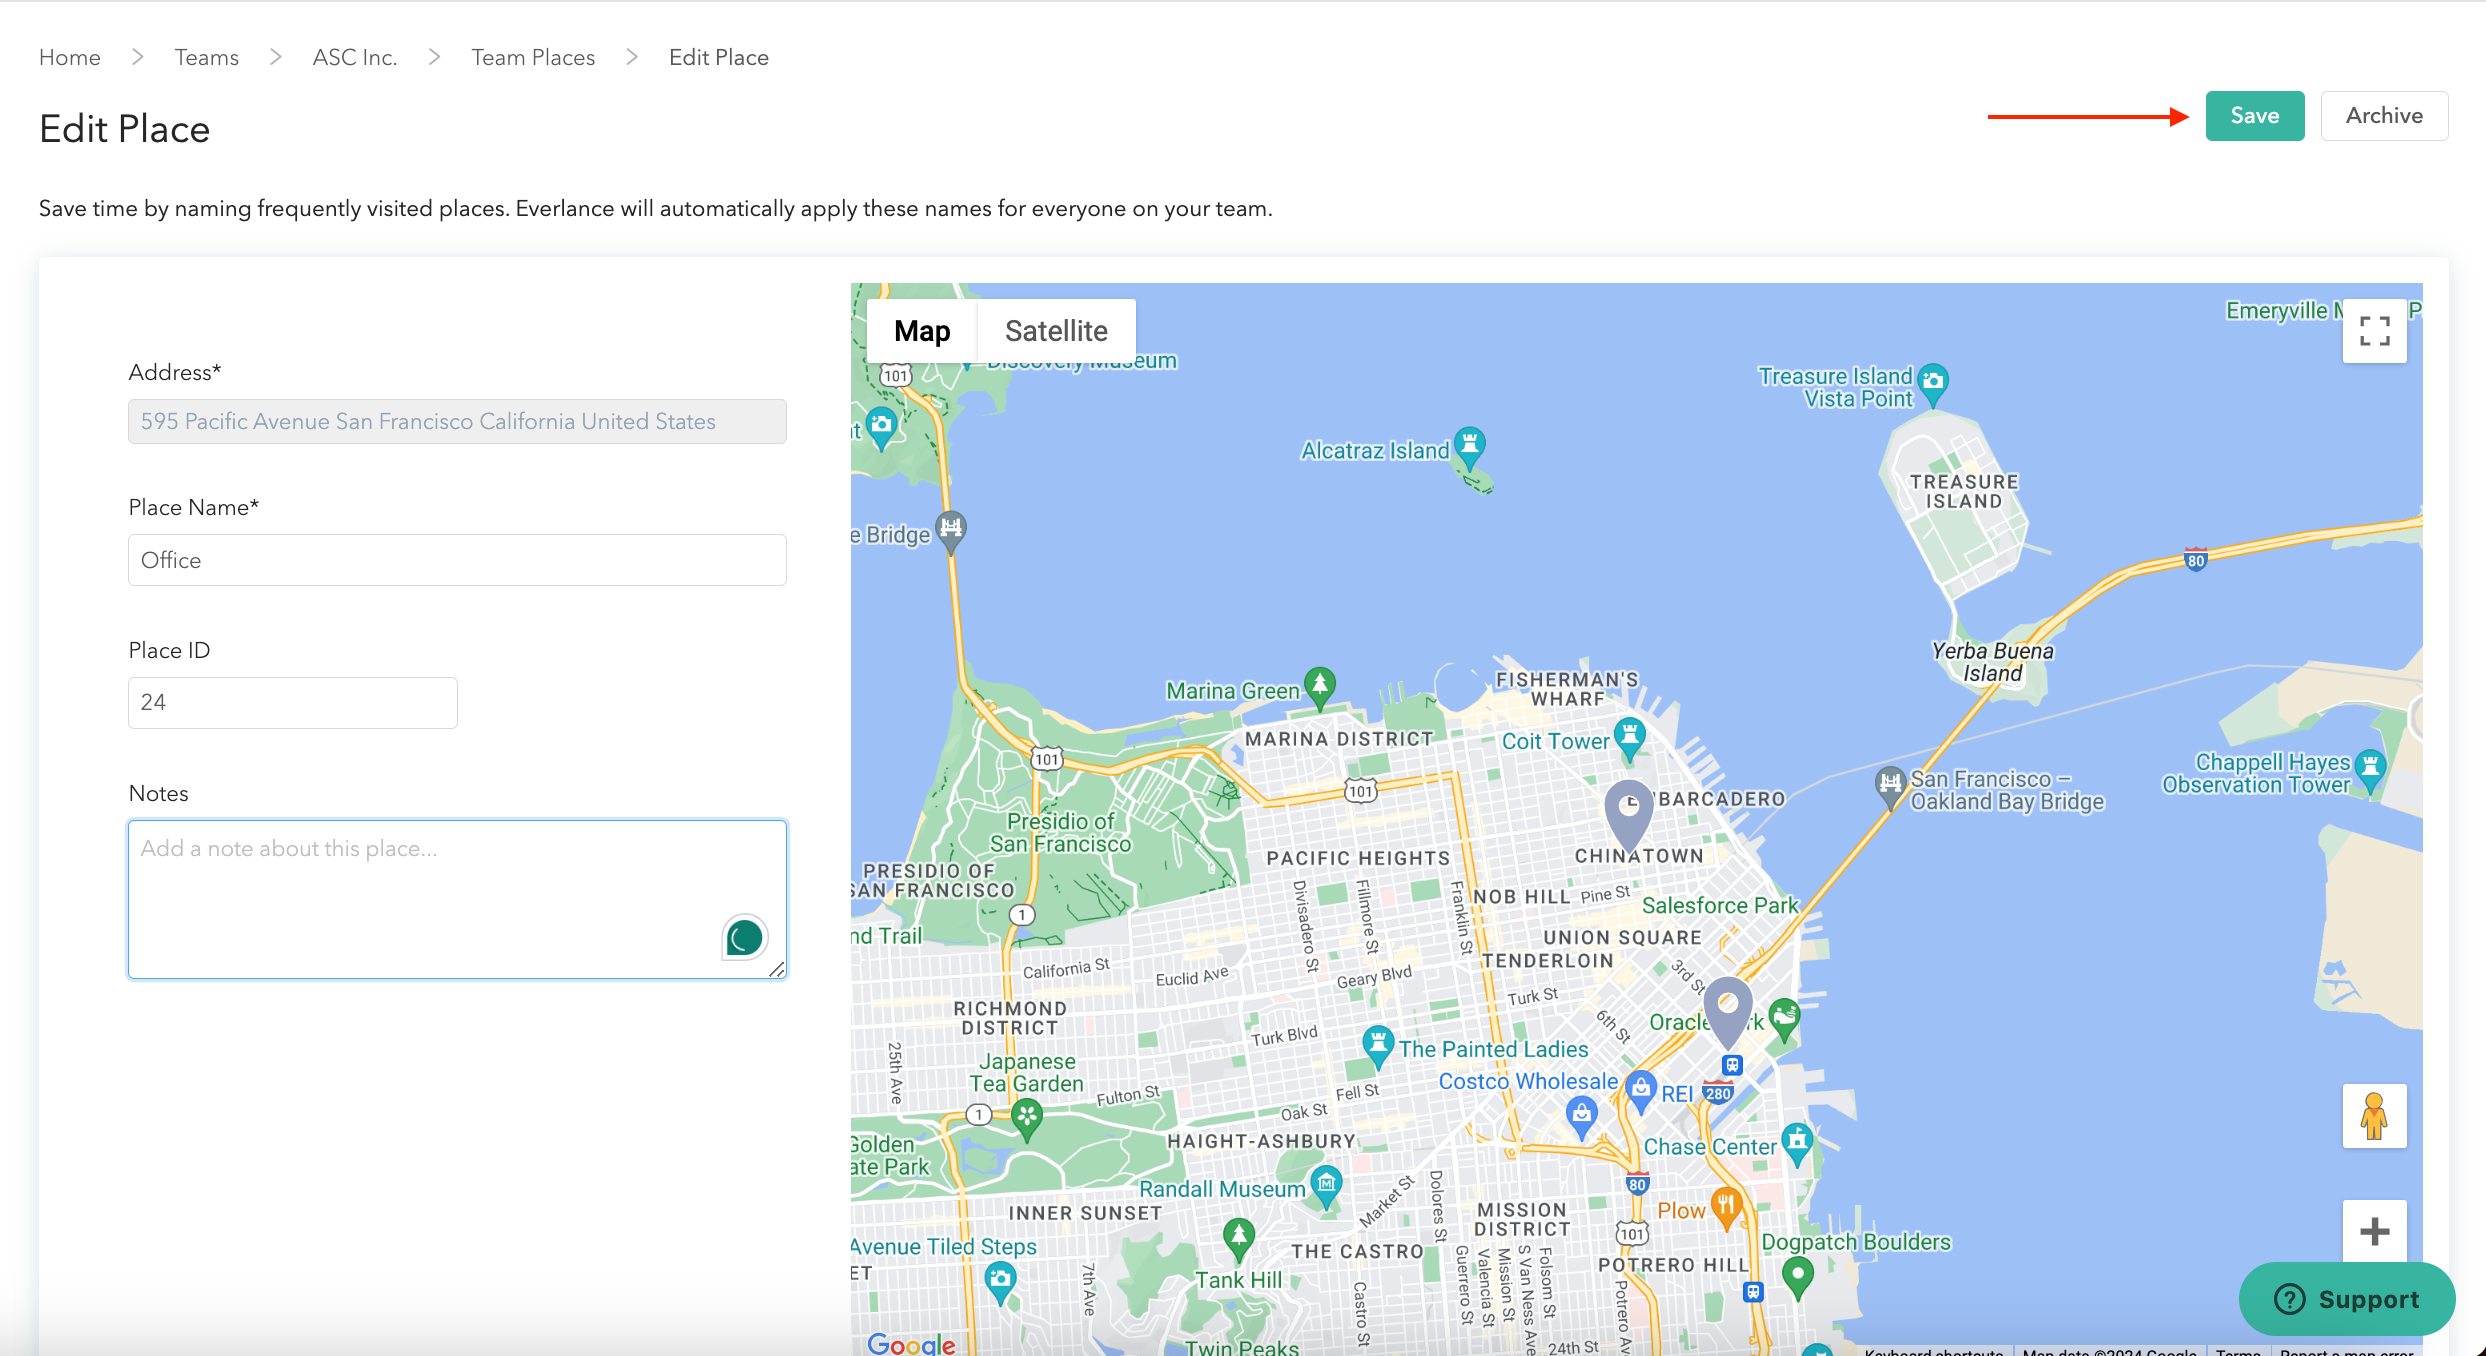Click the Painted Ladies map marker
Screen dimensions: 2486x1356
pos(1378,1044)
